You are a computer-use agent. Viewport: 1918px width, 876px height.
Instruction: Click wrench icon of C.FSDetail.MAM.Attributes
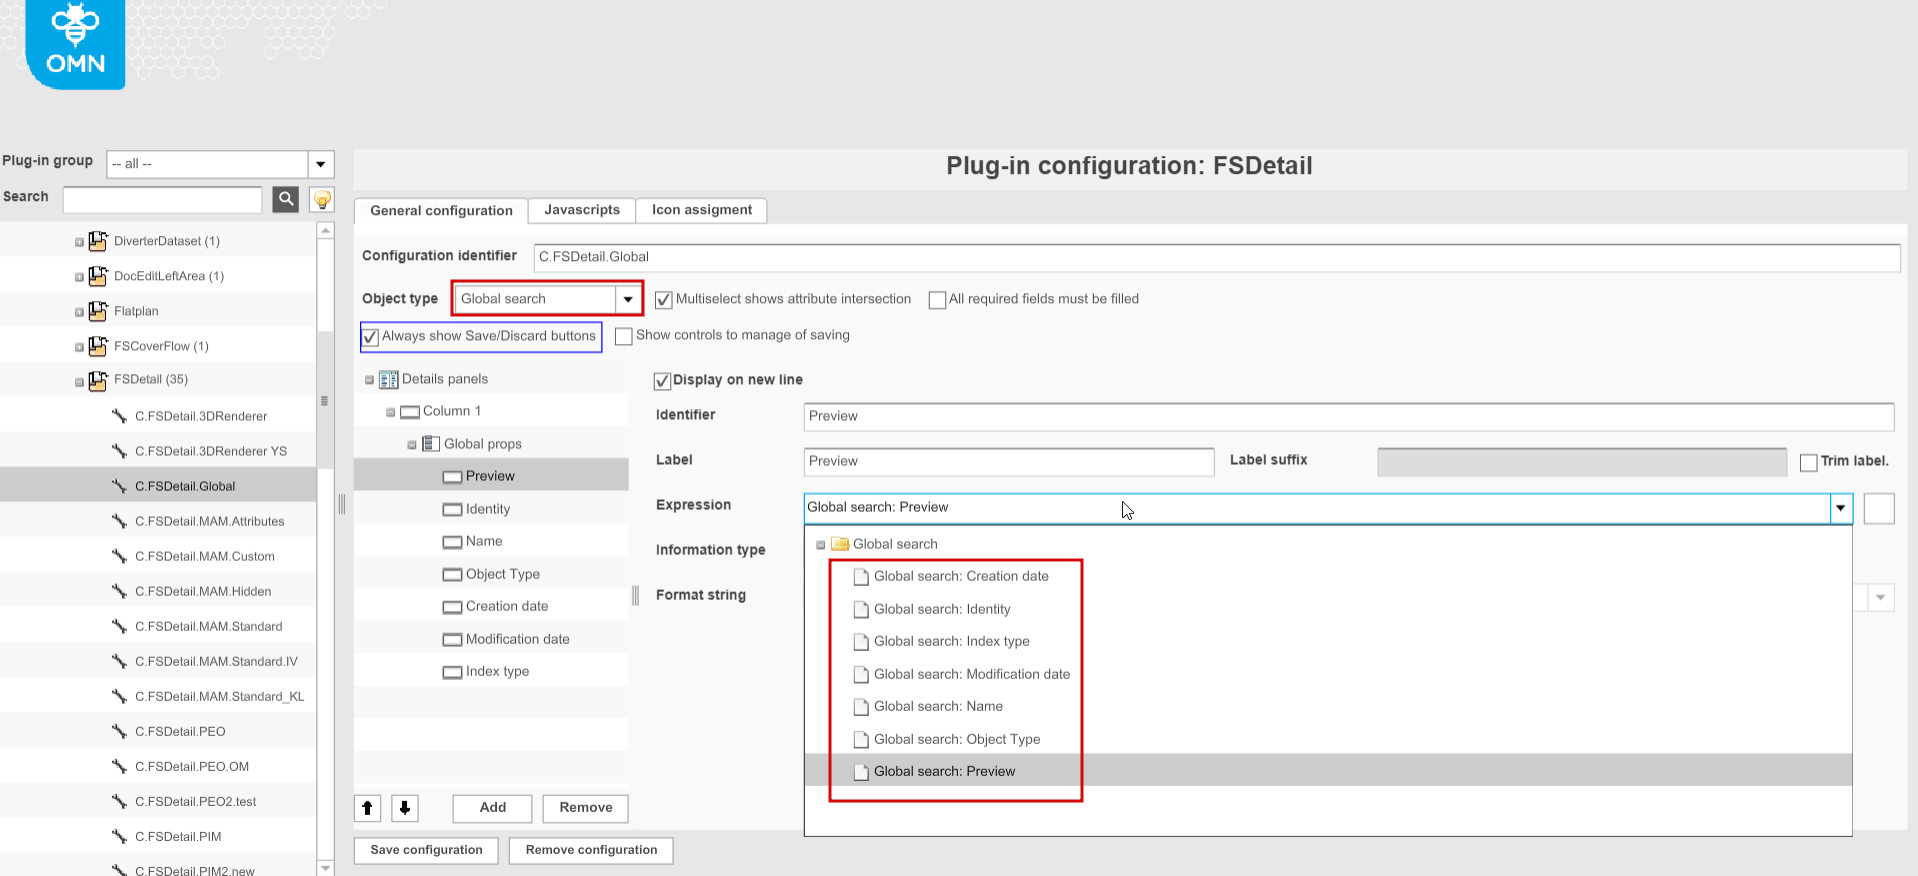coord(119,521)
